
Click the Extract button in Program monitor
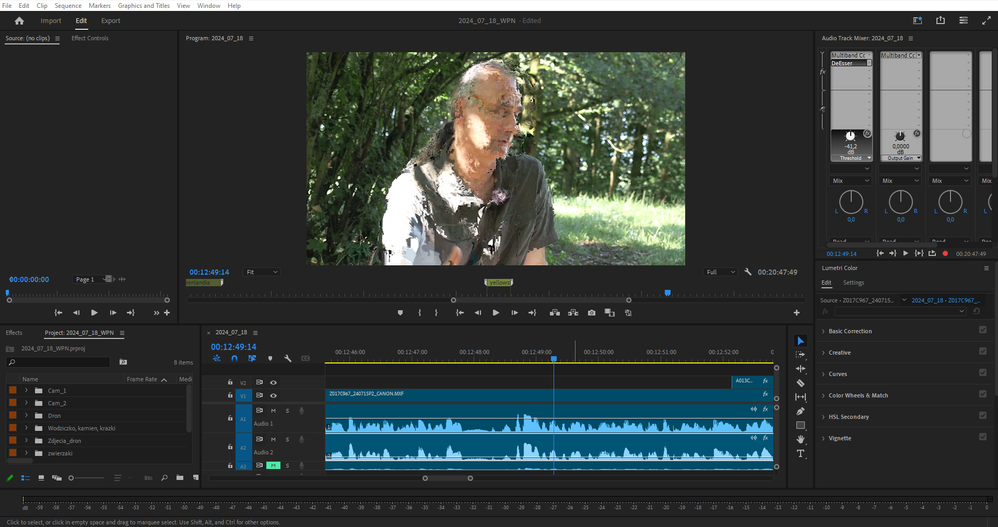pyautogui.click(x=573, y=313)
